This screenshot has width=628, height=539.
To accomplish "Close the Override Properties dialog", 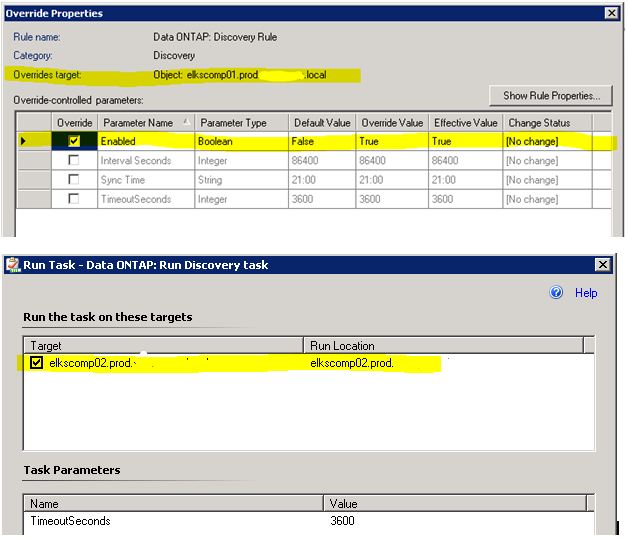I will 610,13.
